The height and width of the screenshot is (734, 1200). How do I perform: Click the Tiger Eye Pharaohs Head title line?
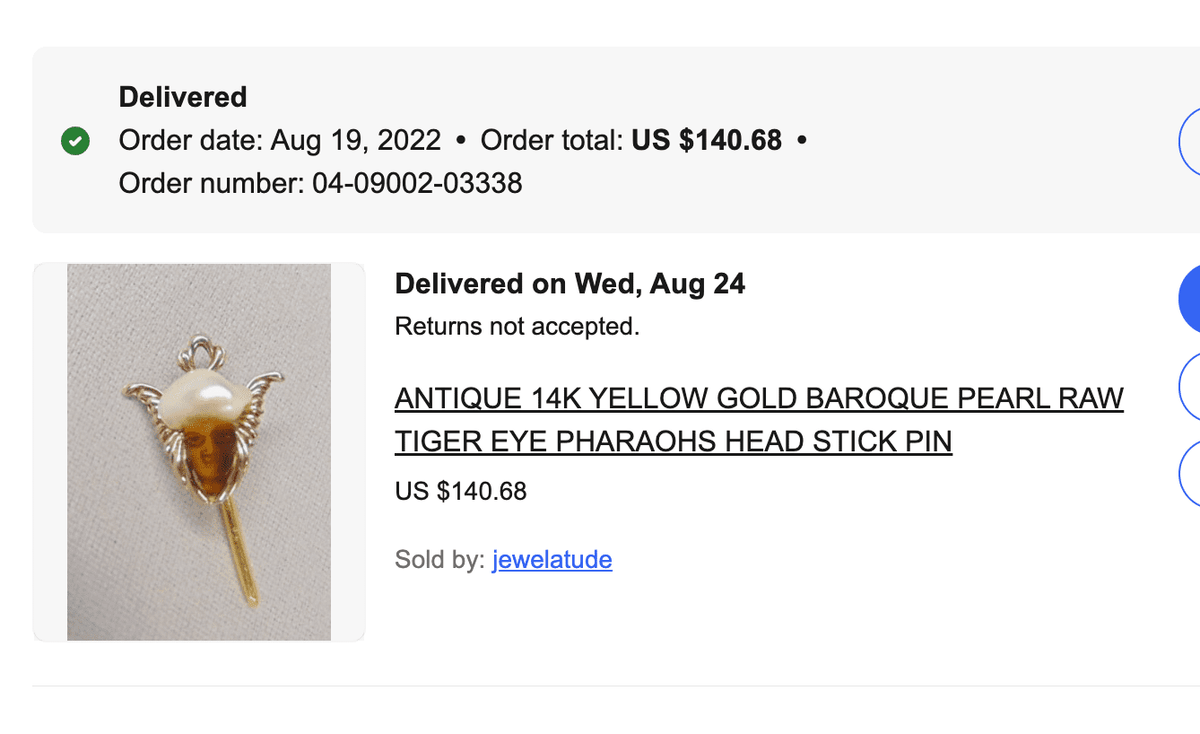pyautogui.click(x=674, y=440)
